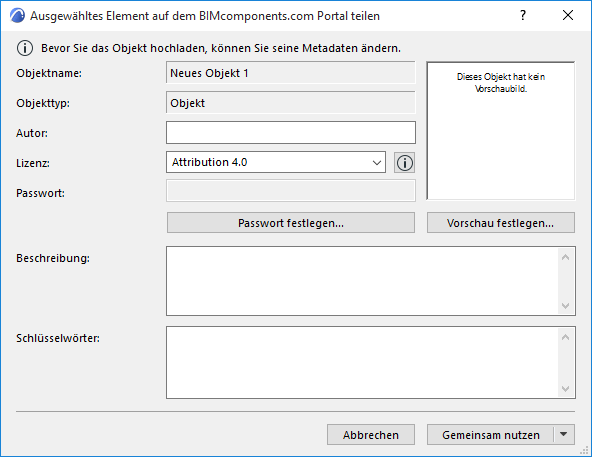Click Schlüsselwörter scrollbar down arrow
The height and width of the screenshot is (457, 592).
coord(566,388)
